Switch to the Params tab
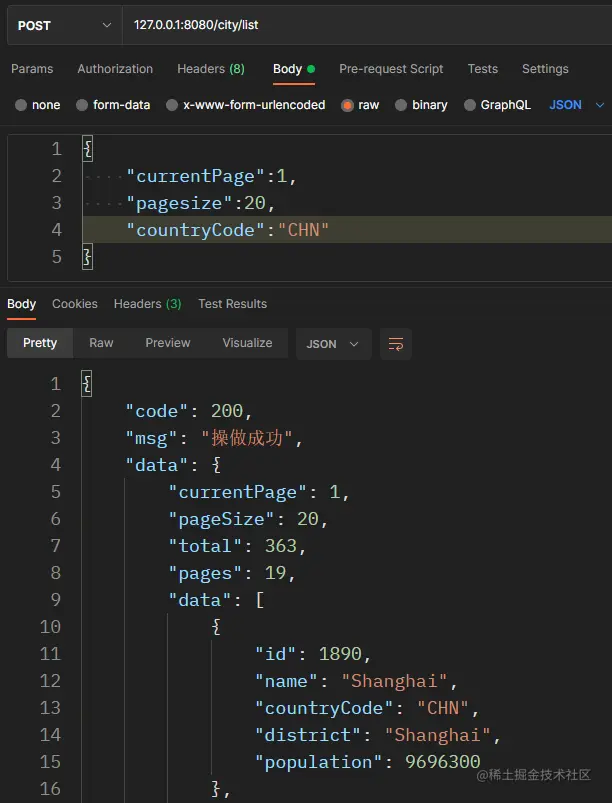 click(x=32, y=69)
